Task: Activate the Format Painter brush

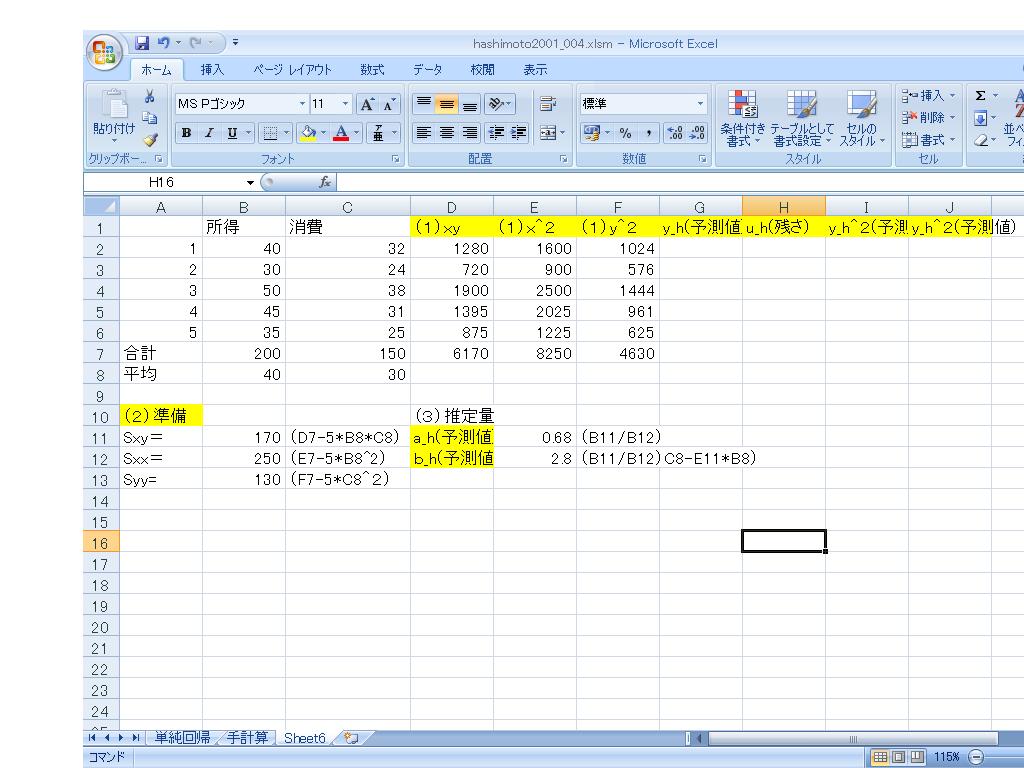Action: click(150, 139)
